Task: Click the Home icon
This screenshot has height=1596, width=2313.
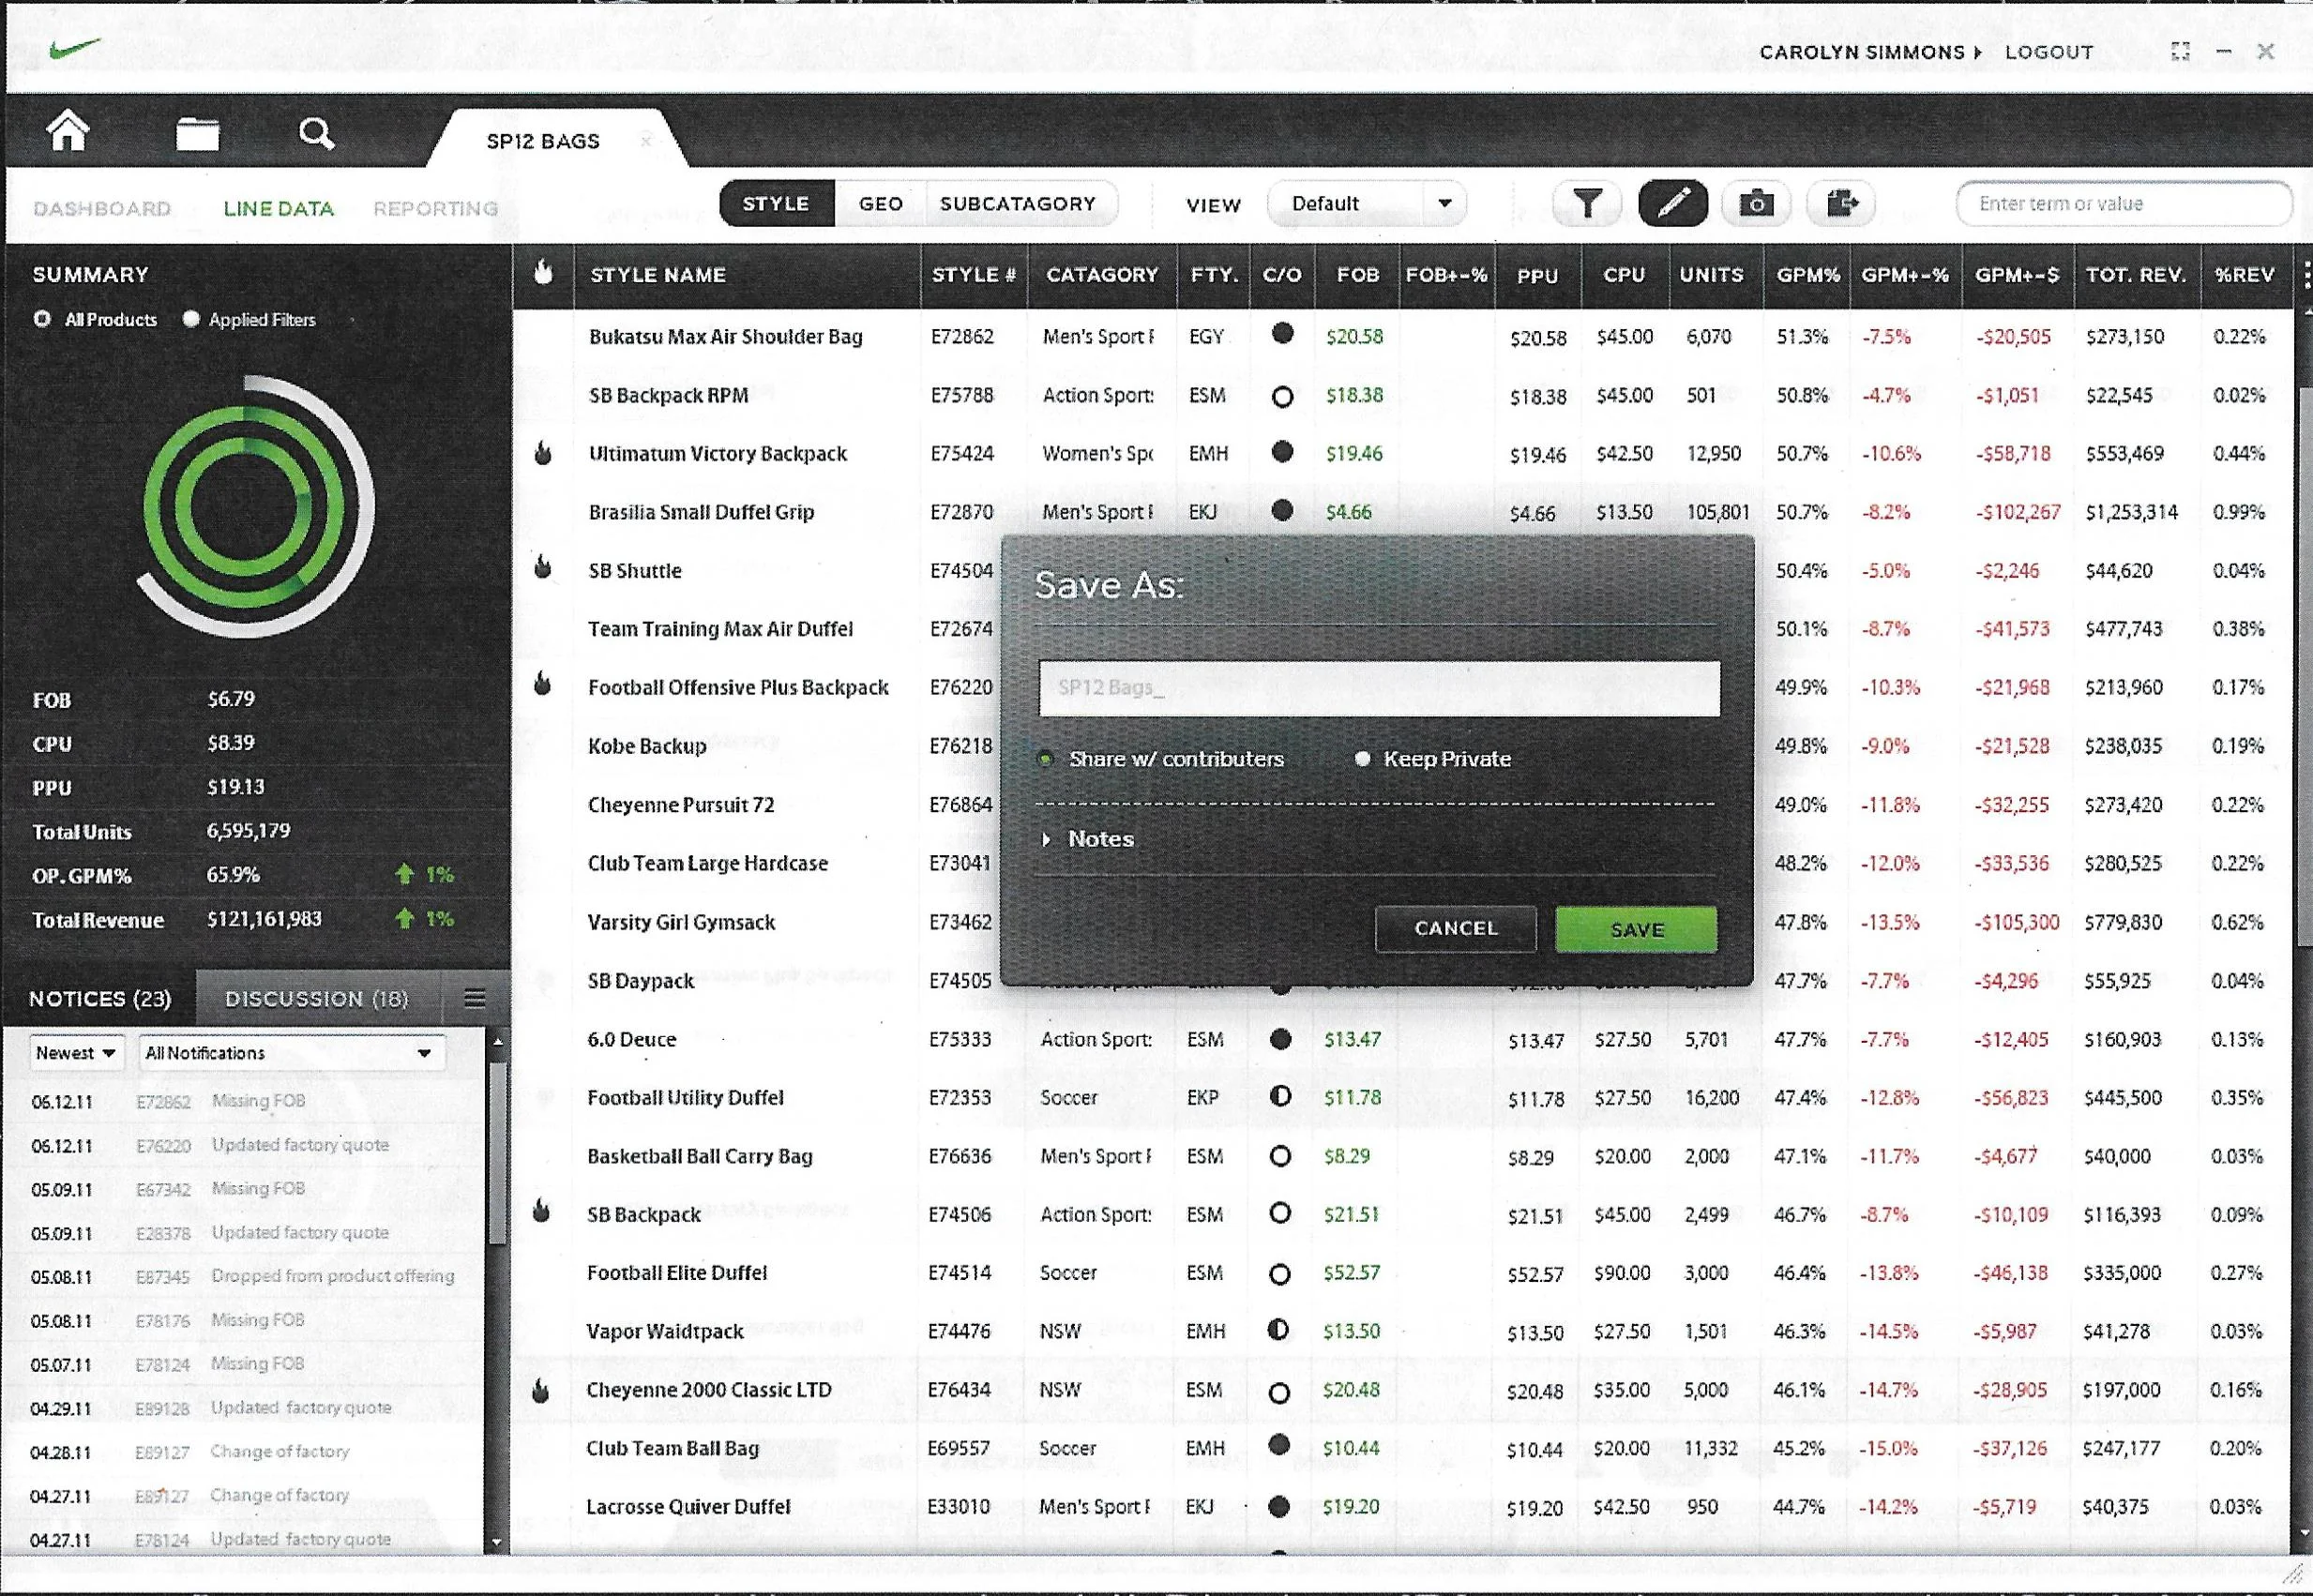Action: click(68, 132)
